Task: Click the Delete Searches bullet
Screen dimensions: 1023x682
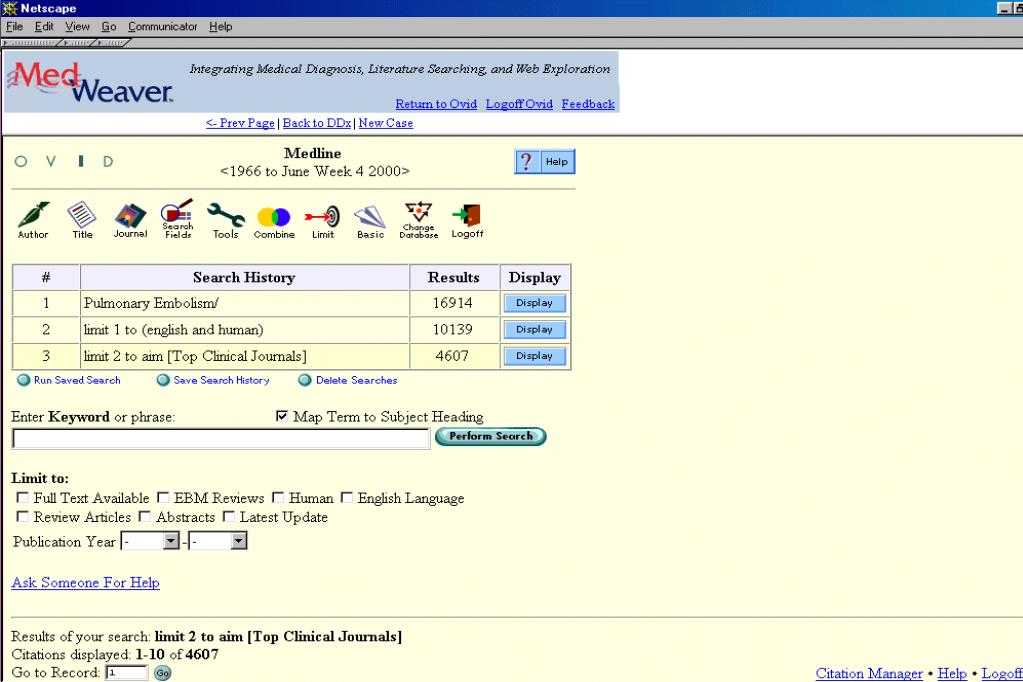Action: 305,380
